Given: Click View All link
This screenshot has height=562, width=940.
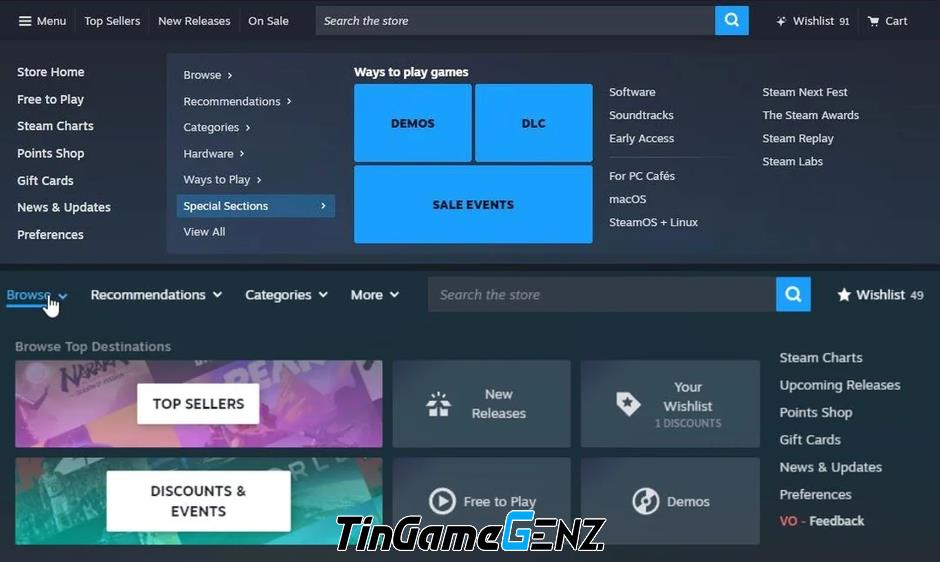Looking at the screenshot, I should pyautogui.click(x=204, y=232).
